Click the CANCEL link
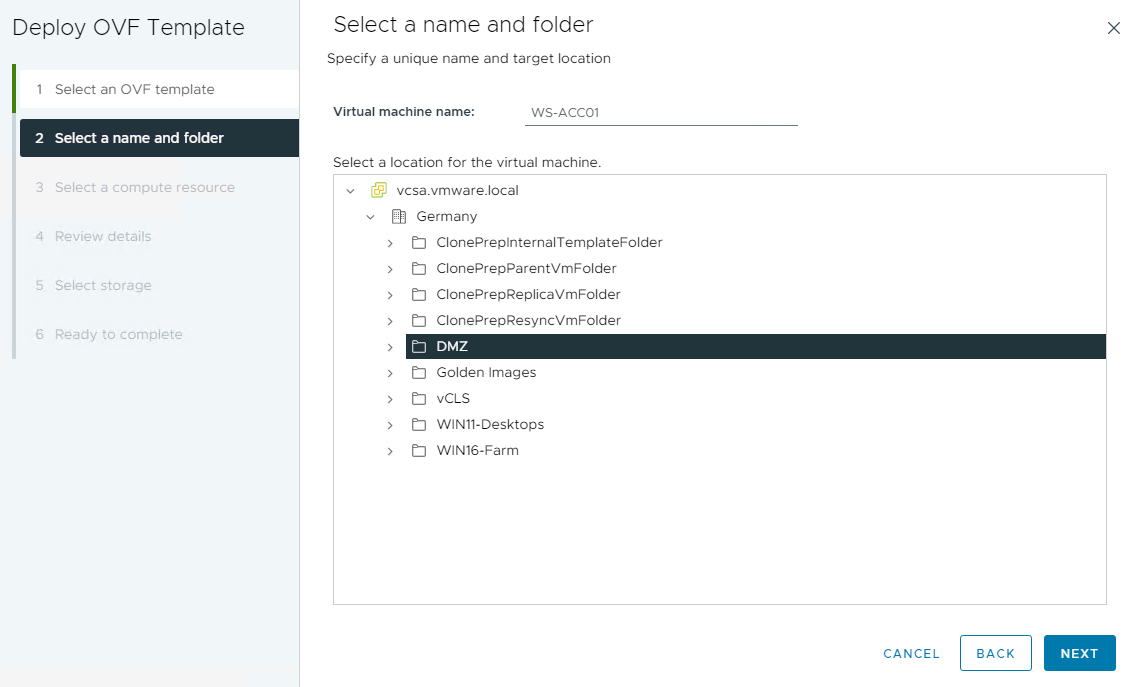The width and height of the screenshot is (1135, 687). 910,653
